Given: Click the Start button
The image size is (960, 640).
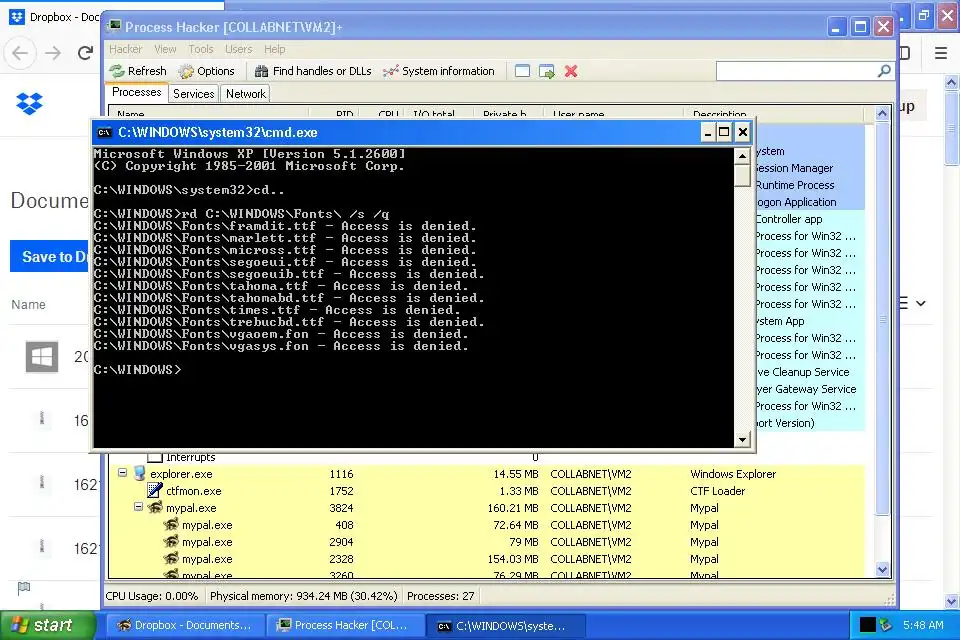Looking at the screenshot, I should point(48,625).
